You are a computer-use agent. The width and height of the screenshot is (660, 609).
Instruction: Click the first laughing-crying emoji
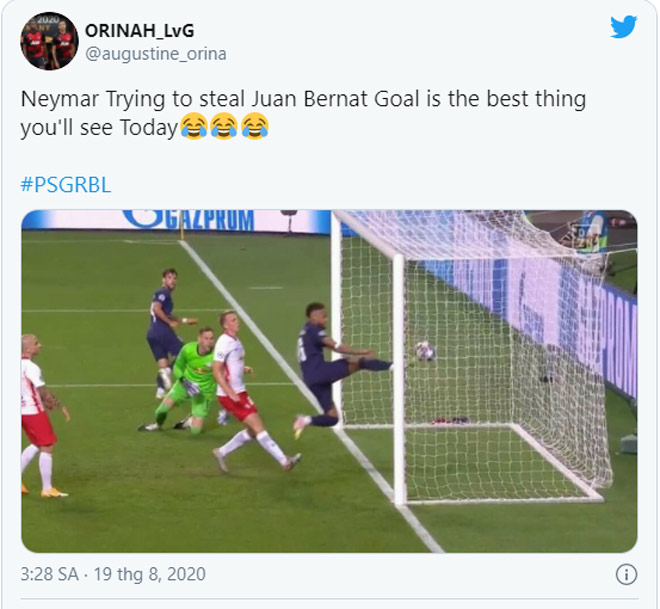(194, 126)
